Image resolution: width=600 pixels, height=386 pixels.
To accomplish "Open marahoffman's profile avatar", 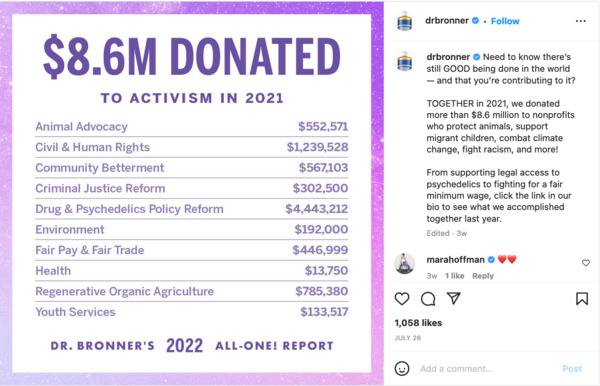I will point(404,263).
